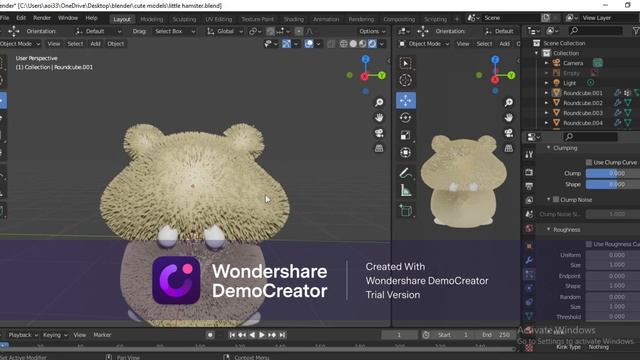Switch to the Shading workspace tab
This screenshot has height=360, width=640.
click(293, 19)
